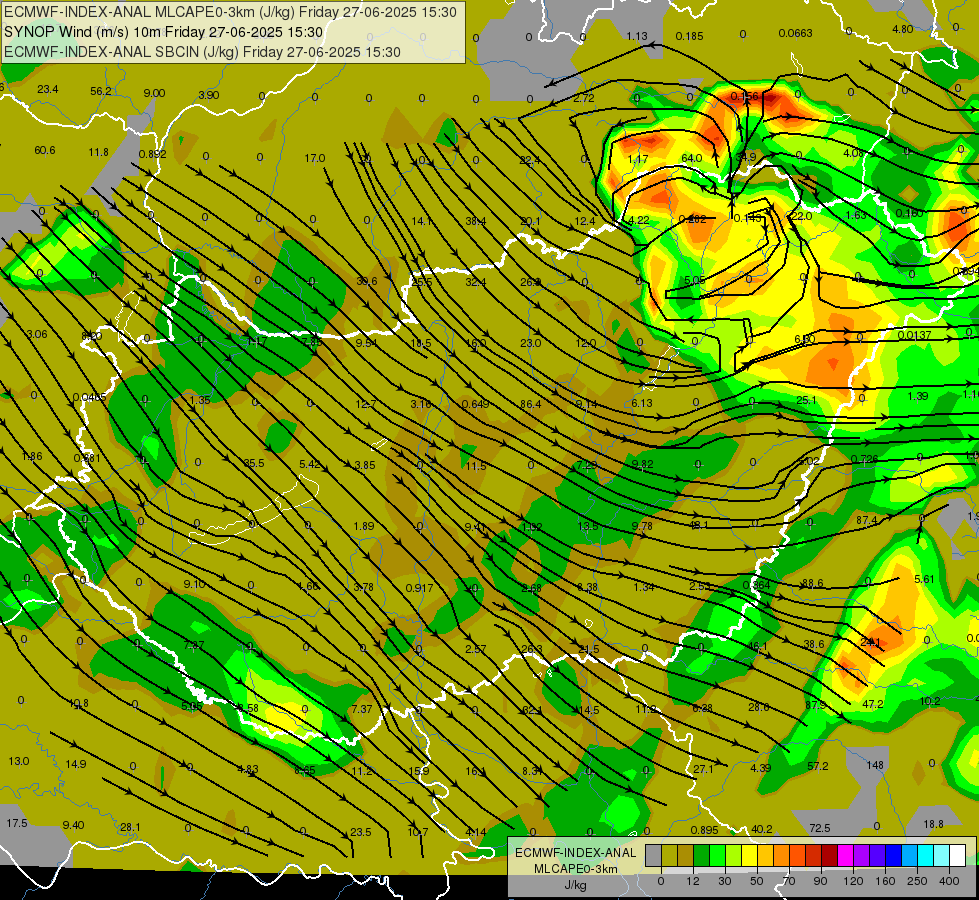
Task: Click the map value '23.4'
Action: (x=47, y=89)
